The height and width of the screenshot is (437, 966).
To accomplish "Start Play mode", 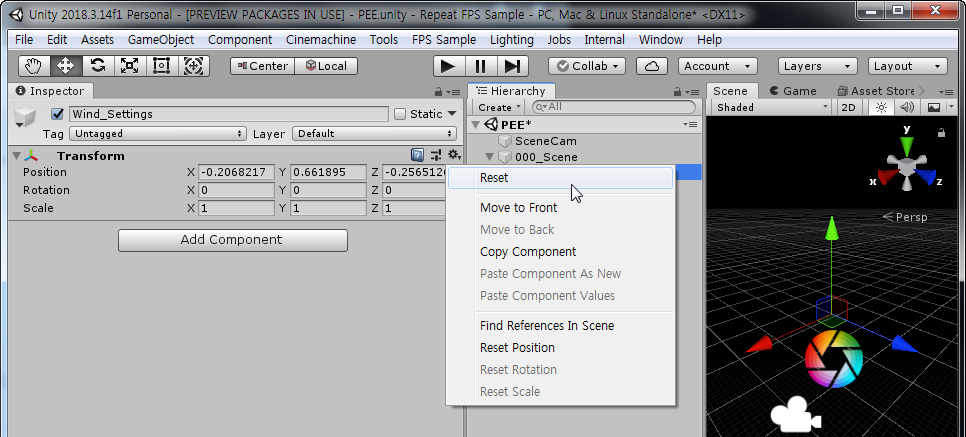I will [448, 66].
